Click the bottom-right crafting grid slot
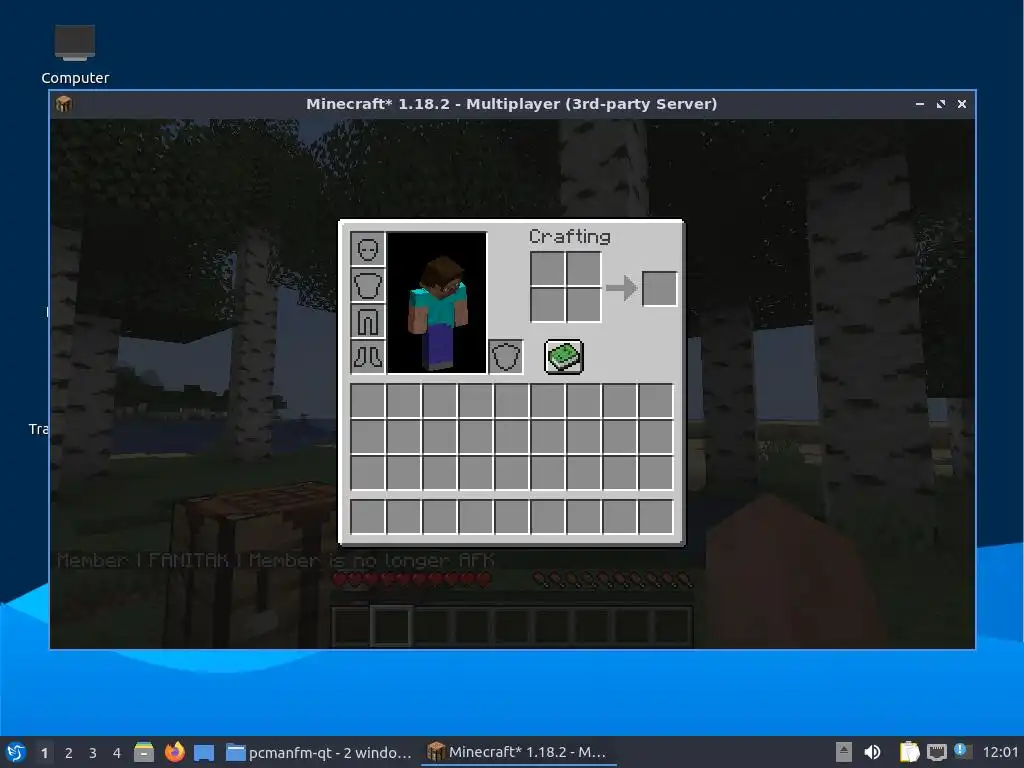This screenshot has height=768, width=1024. pyautogui.click(x=583, y=304)
